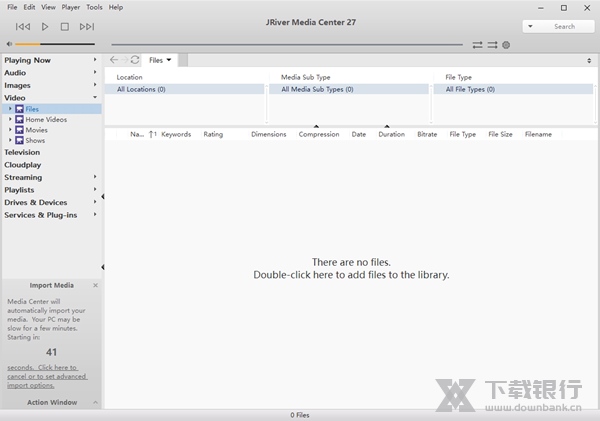
Task: Click the Play button
Action: (x=45, y=27)
